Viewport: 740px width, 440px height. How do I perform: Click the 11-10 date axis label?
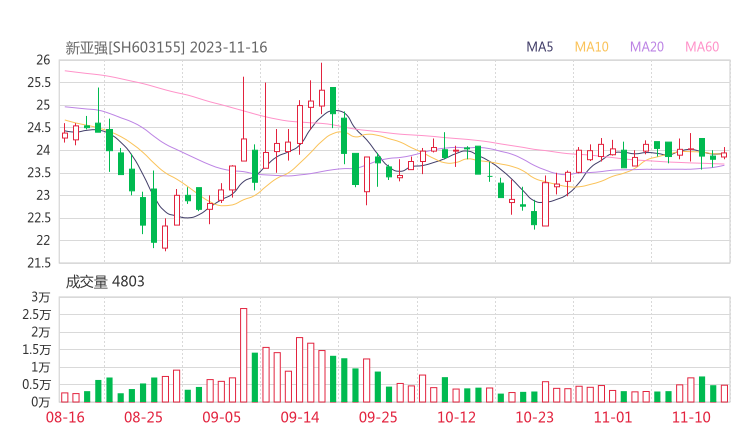[x=690, y=417]
